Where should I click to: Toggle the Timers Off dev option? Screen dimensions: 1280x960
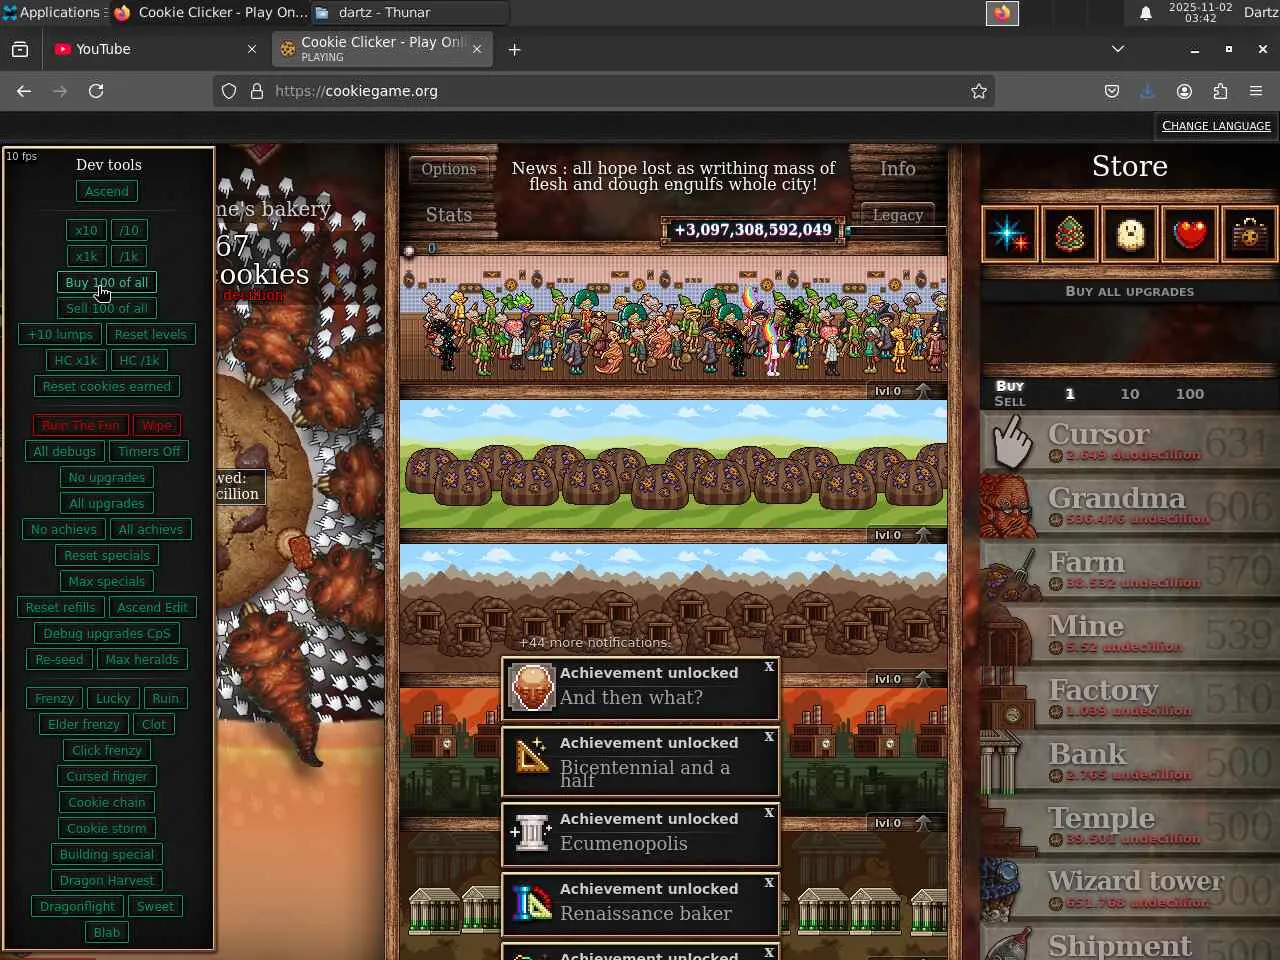coord(149,451)
